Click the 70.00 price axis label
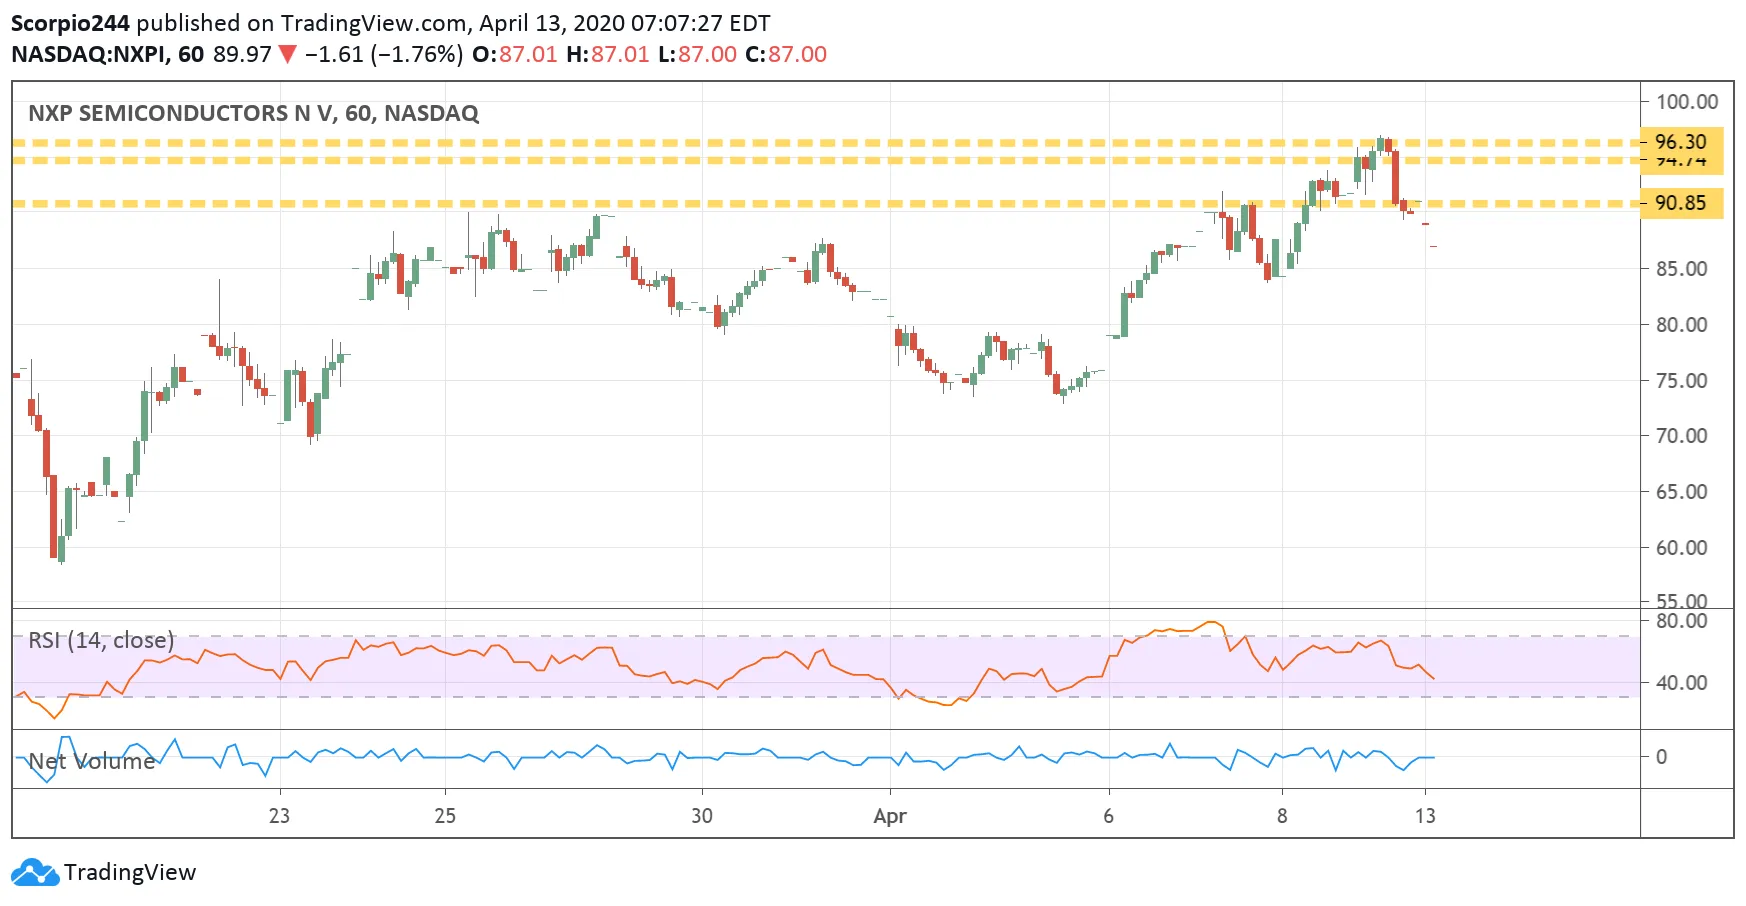Viewport: 1746px width, 906px height. coord(1681,436)
